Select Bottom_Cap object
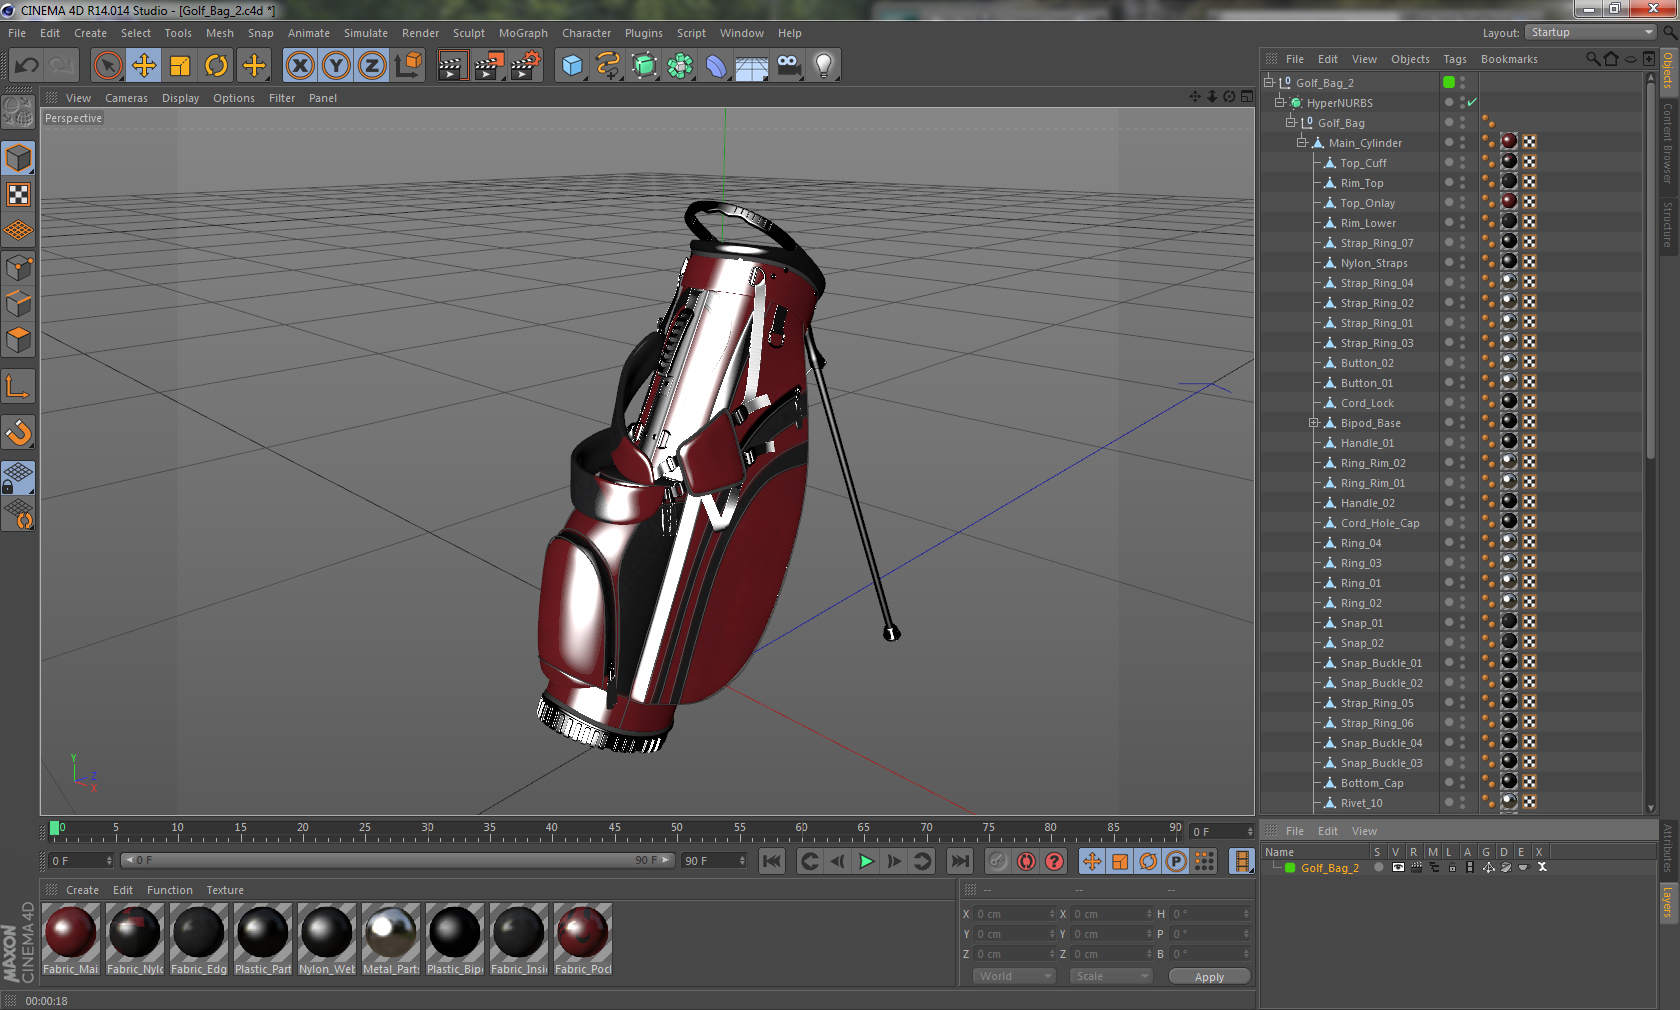This screenshot has height=1010, width=1680. pos(1371,783)
